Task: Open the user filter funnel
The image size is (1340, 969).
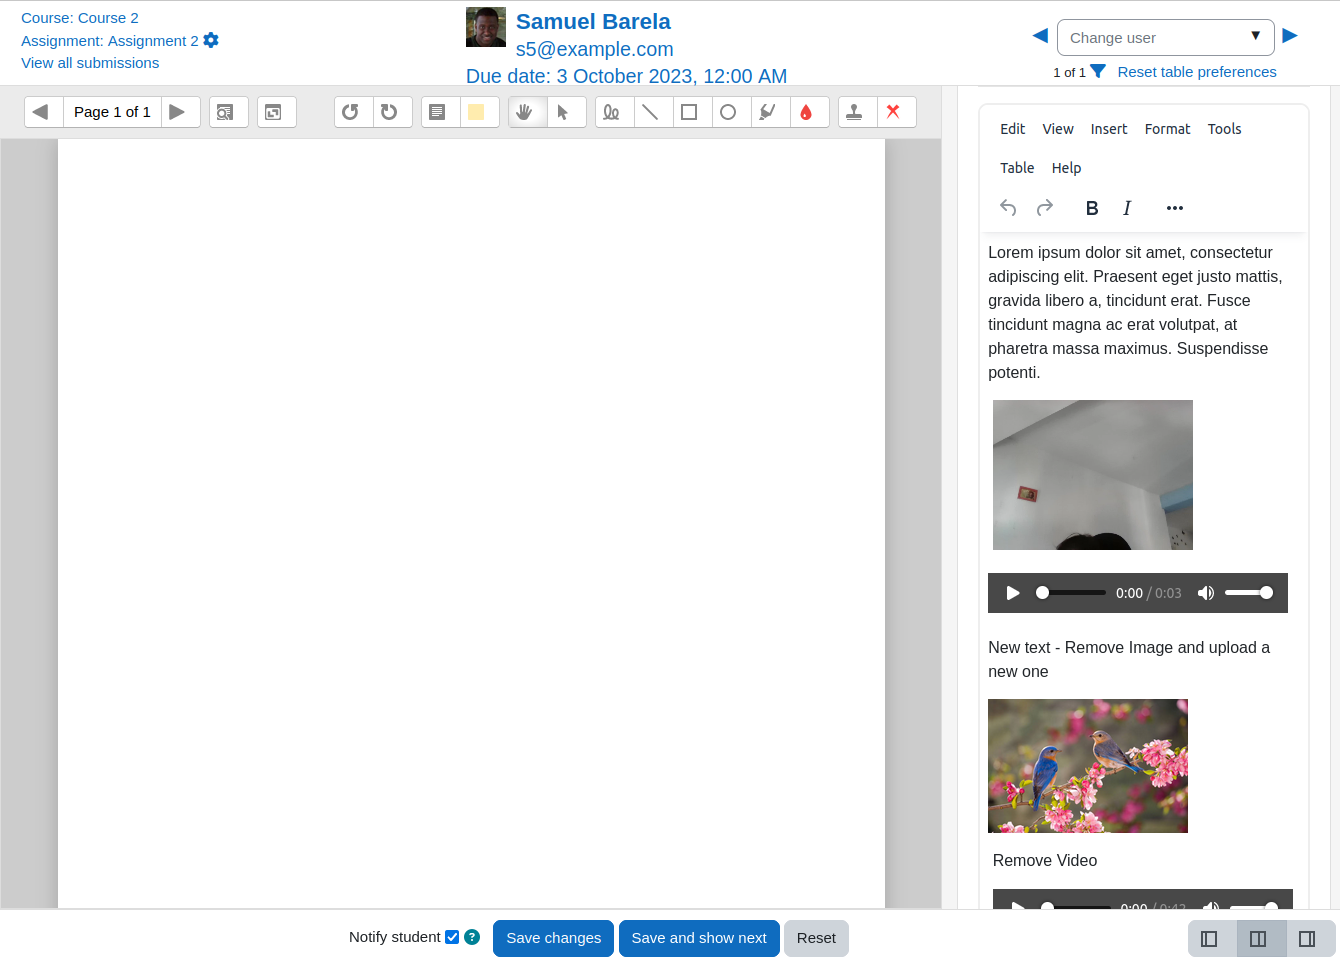Action: (1098, 71)
